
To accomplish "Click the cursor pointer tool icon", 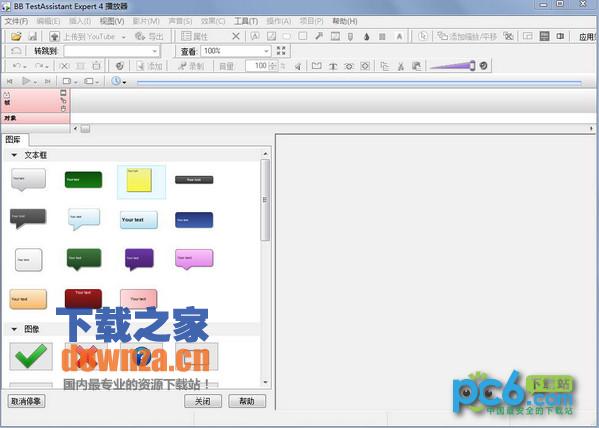I will click(423, 36).
